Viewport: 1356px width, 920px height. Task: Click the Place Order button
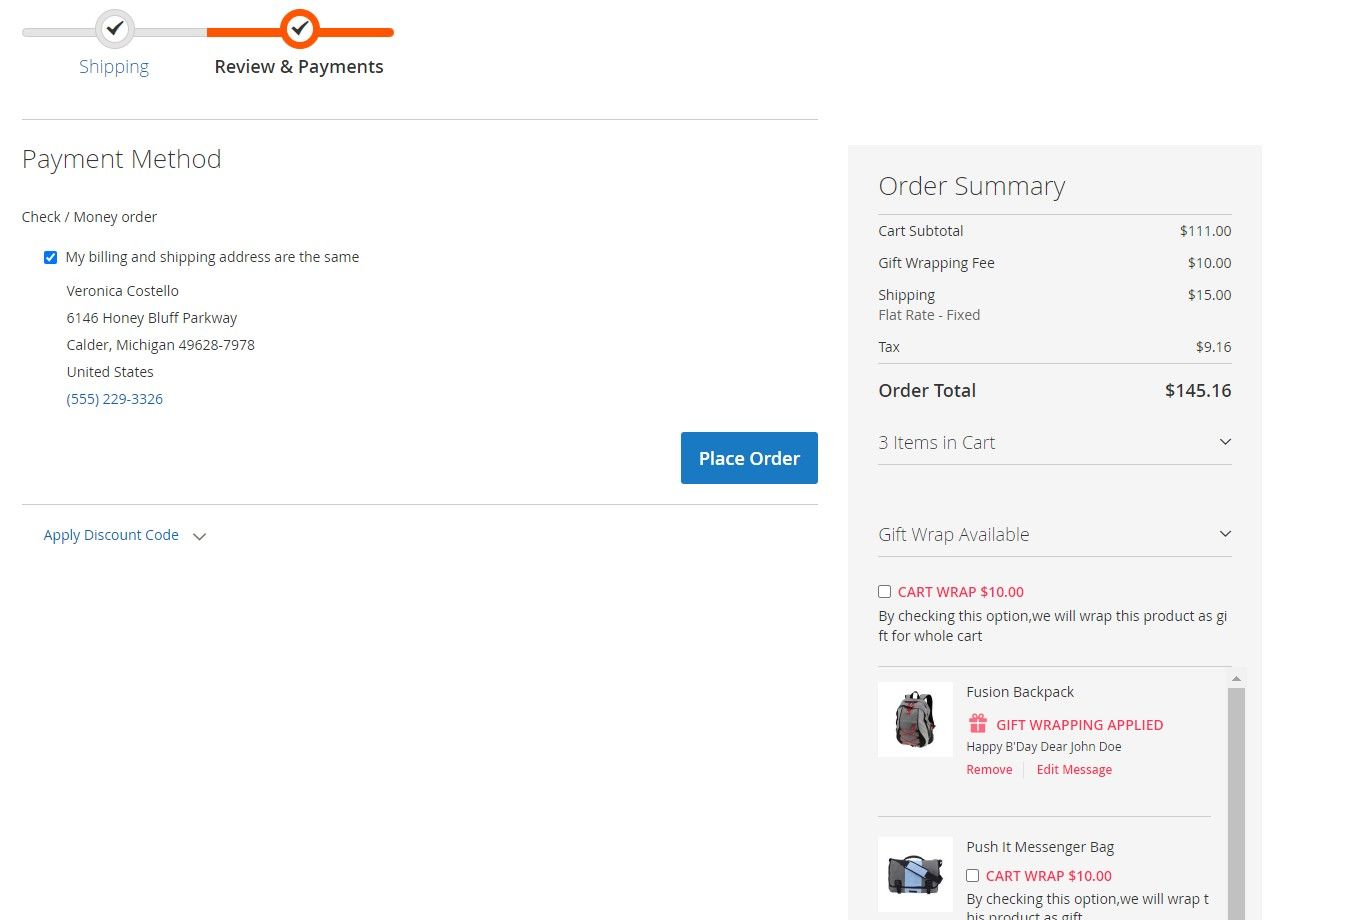pos(749,458)
